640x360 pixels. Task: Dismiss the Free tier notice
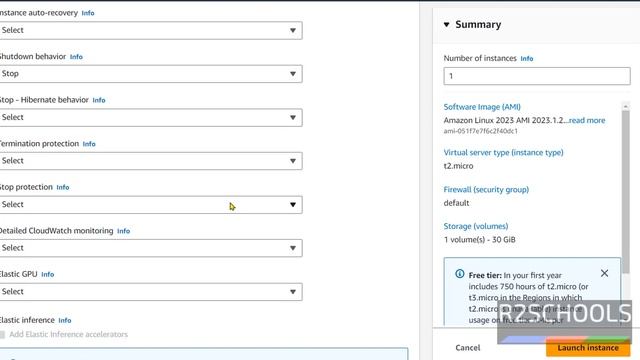[x=604, y=273]
